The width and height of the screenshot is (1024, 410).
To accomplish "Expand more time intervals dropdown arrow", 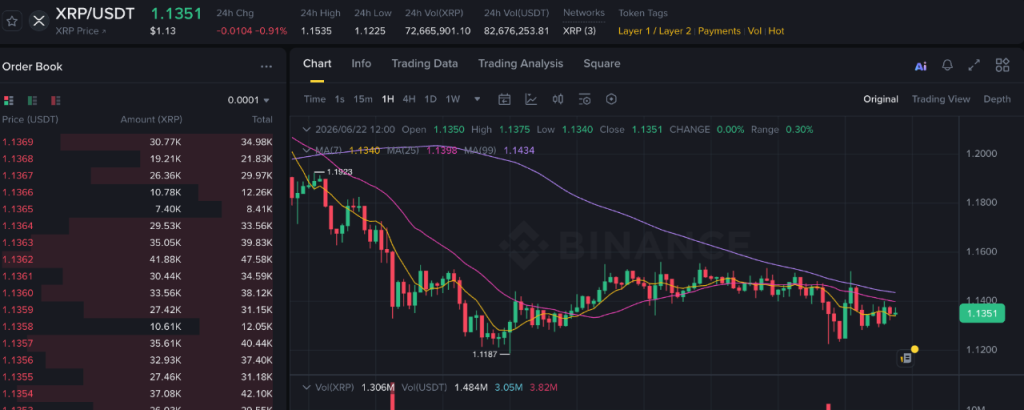I will tap(477, 99).
